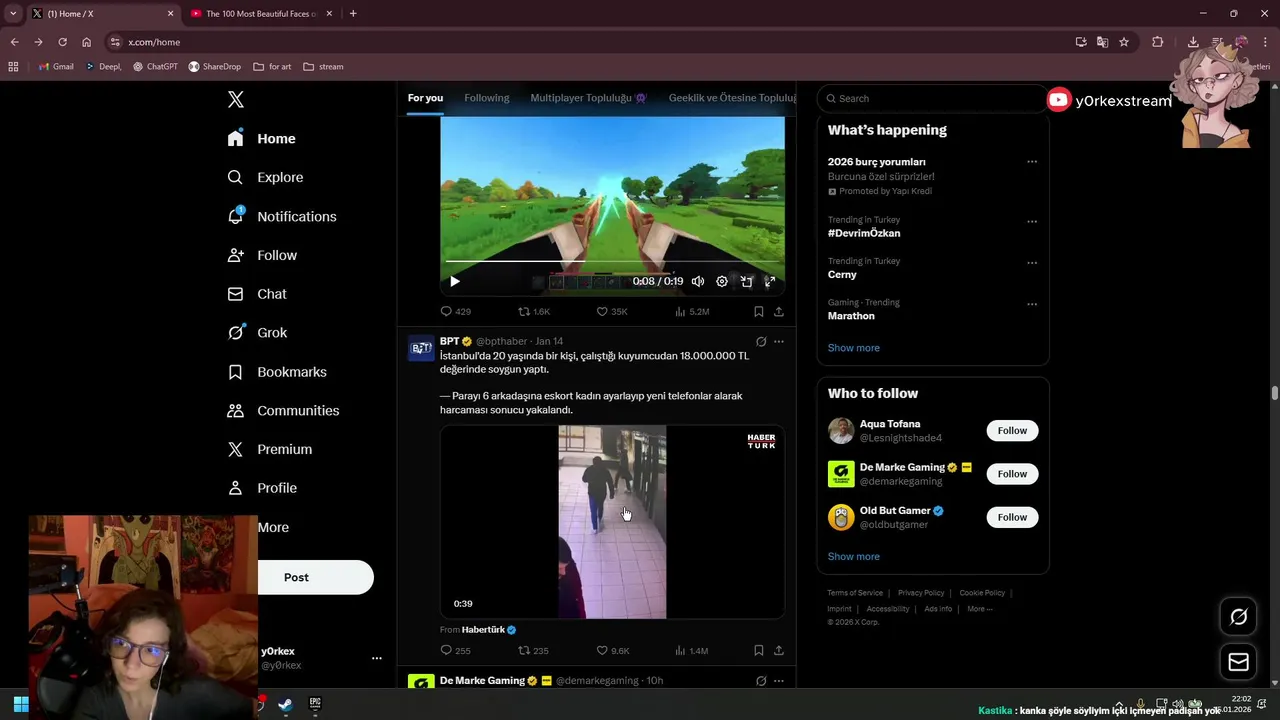Share the BPT post
Screen dimensions: 1280x720
coord(779,651)
